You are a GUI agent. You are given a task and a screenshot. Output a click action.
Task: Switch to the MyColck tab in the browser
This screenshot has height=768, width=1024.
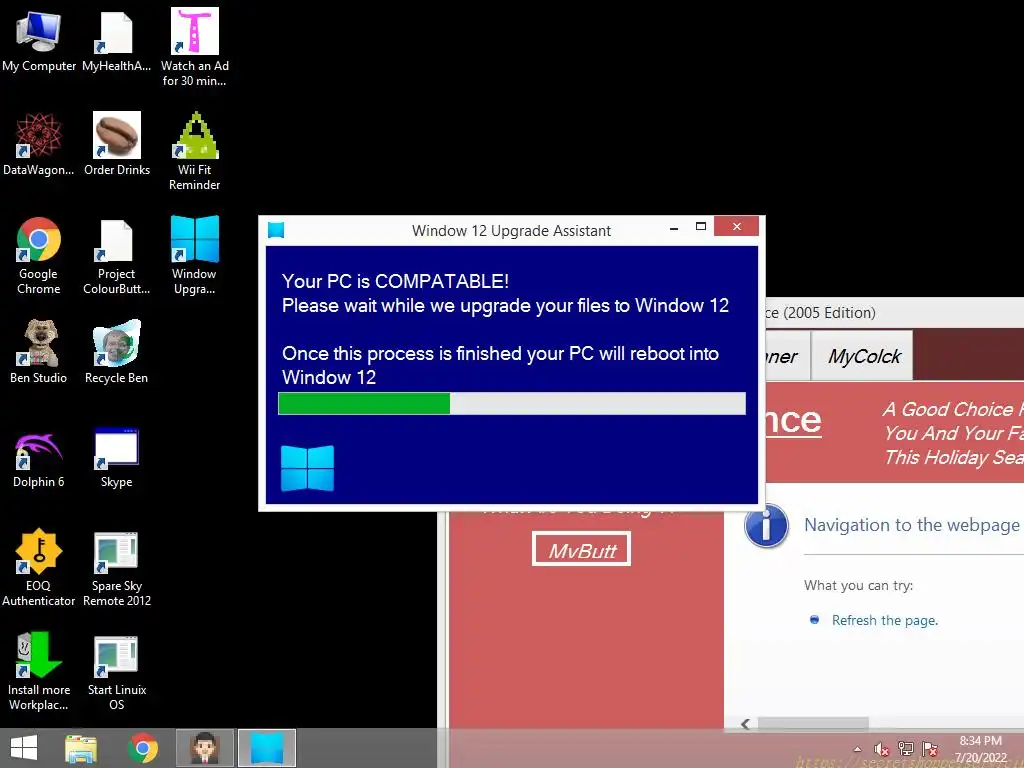tap(863, 356)
